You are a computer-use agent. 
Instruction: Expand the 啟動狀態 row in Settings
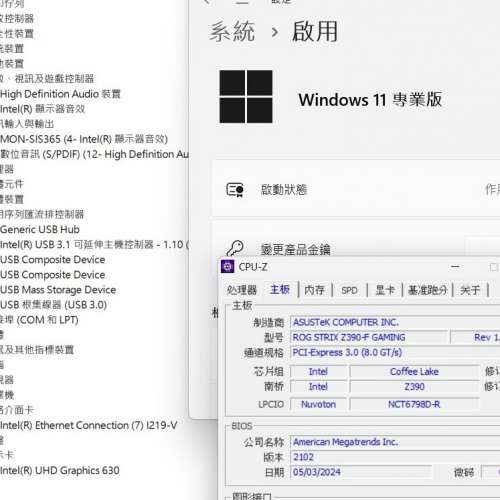pos(356,189)
